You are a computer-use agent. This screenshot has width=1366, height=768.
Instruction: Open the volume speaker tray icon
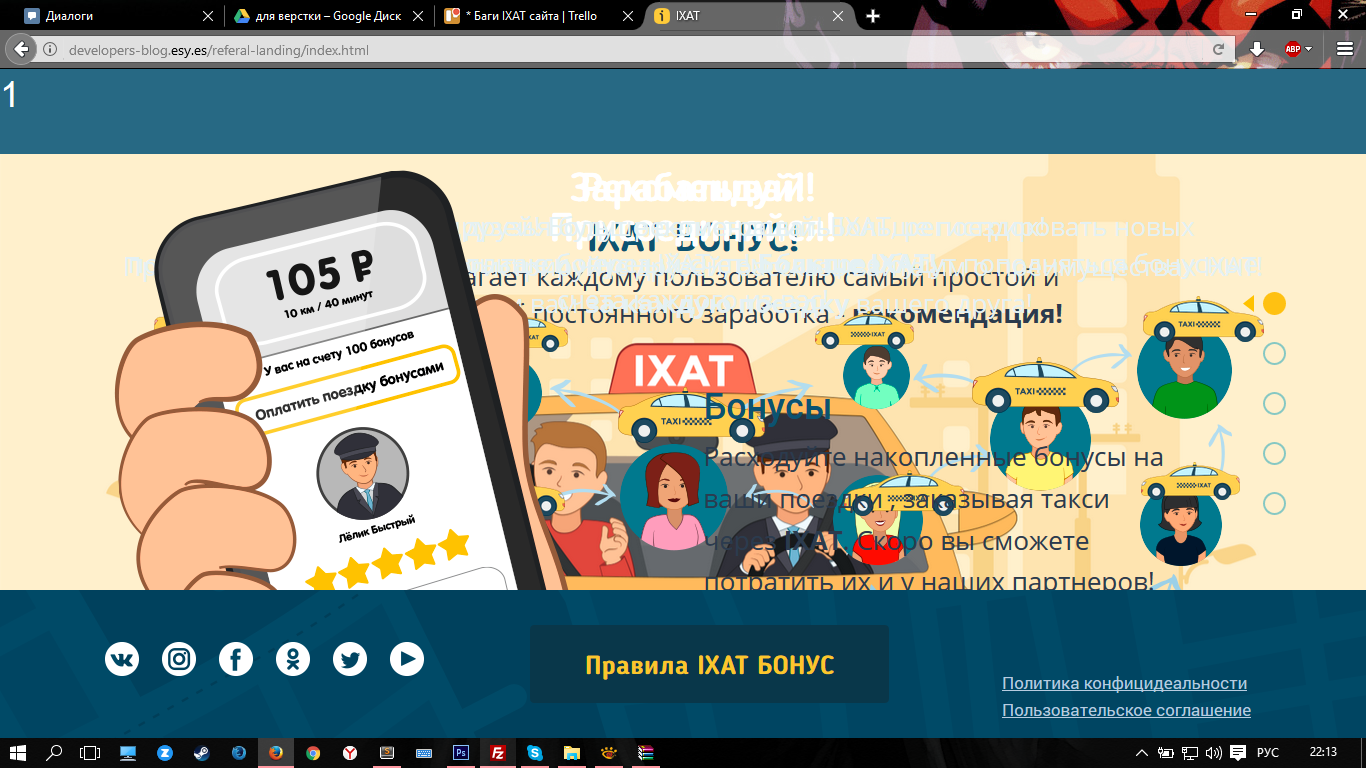click(x=1215, y=752)
